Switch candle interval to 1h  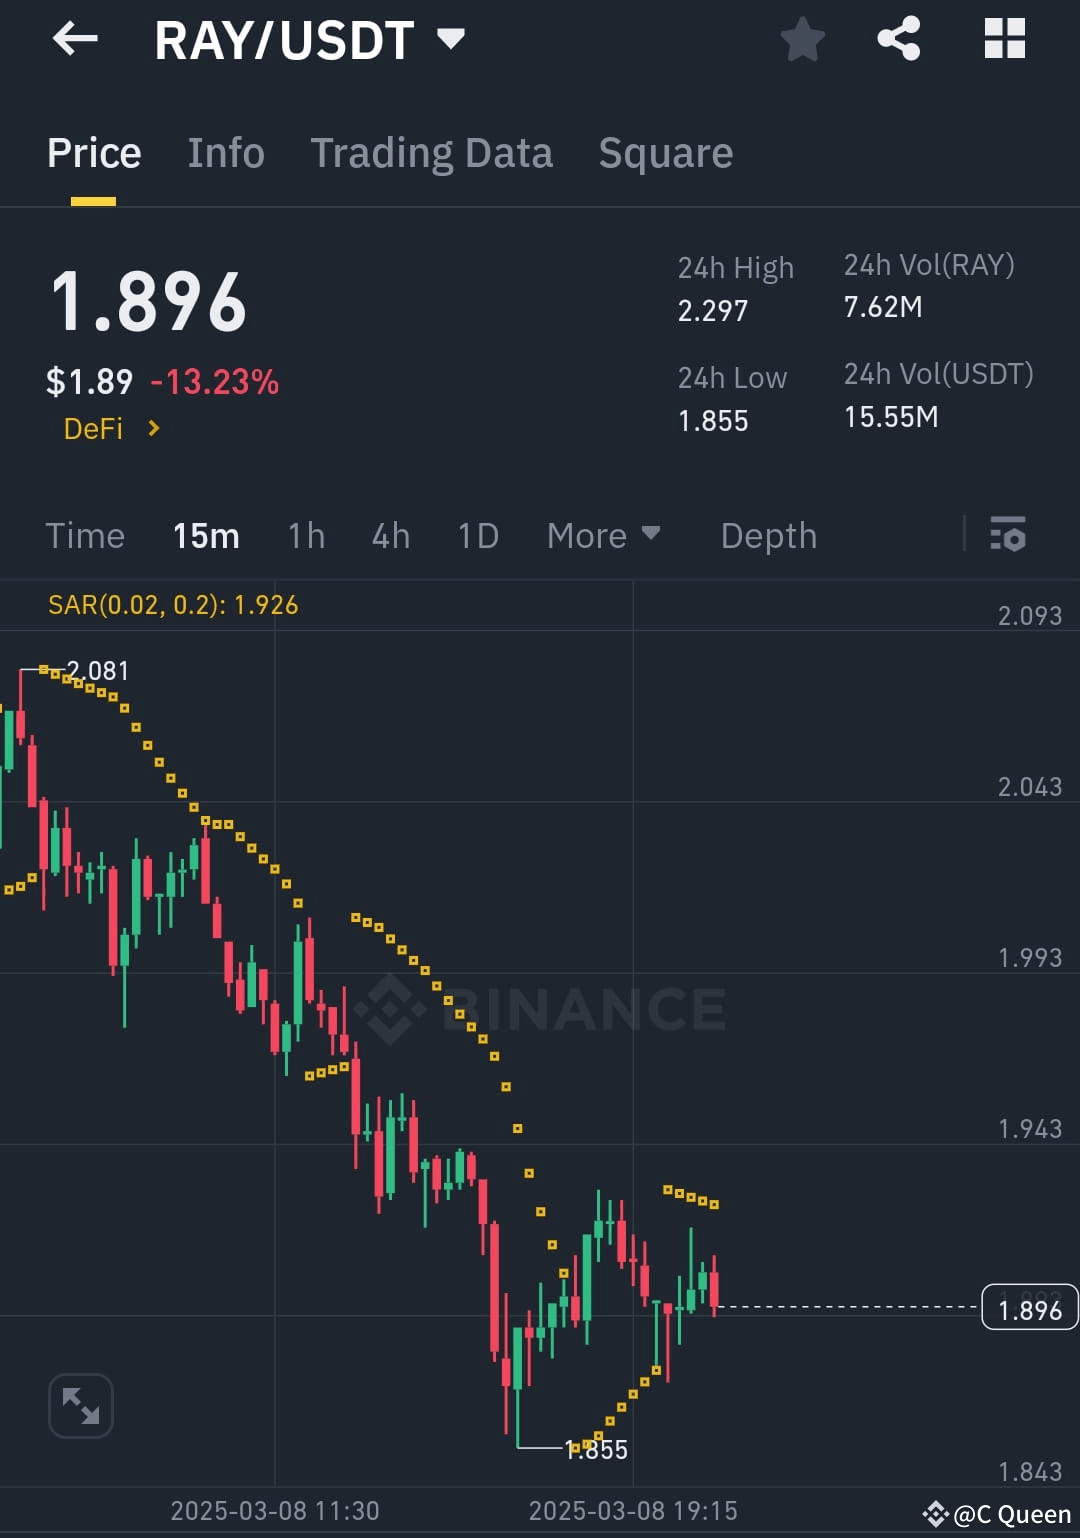pyautogui.click(x=306, y=536)
